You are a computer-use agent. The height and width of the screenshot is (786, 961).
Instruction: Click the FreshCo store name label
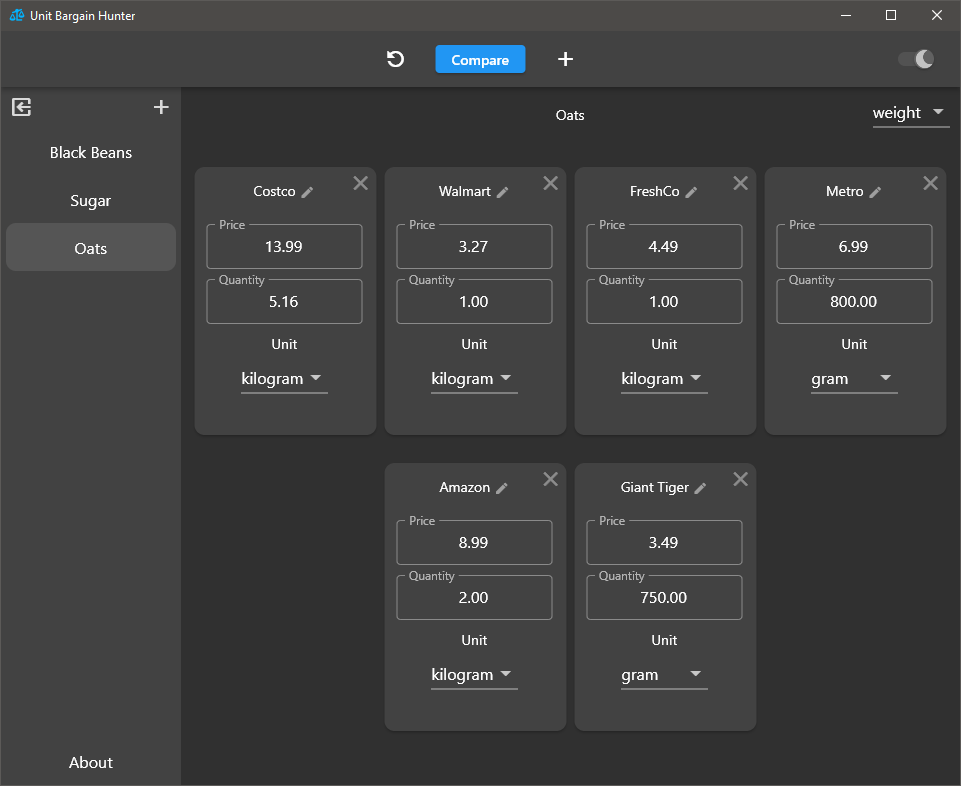(x=655, y=191)
